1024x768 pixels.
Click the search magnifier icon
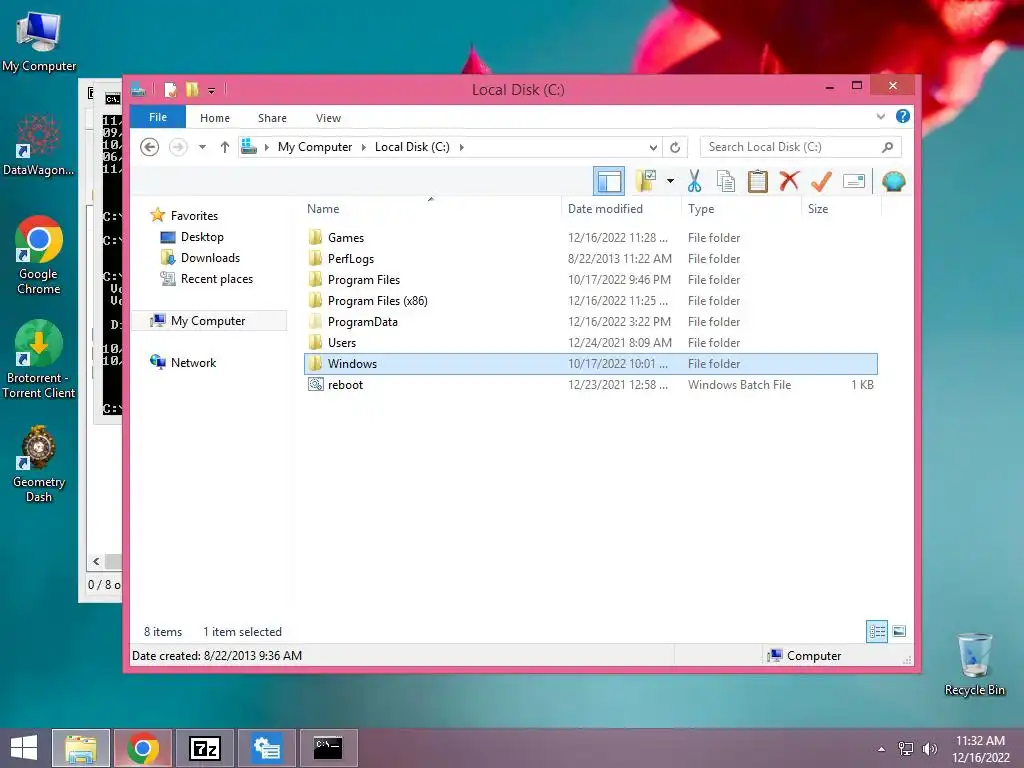click(x=887, y=147)
